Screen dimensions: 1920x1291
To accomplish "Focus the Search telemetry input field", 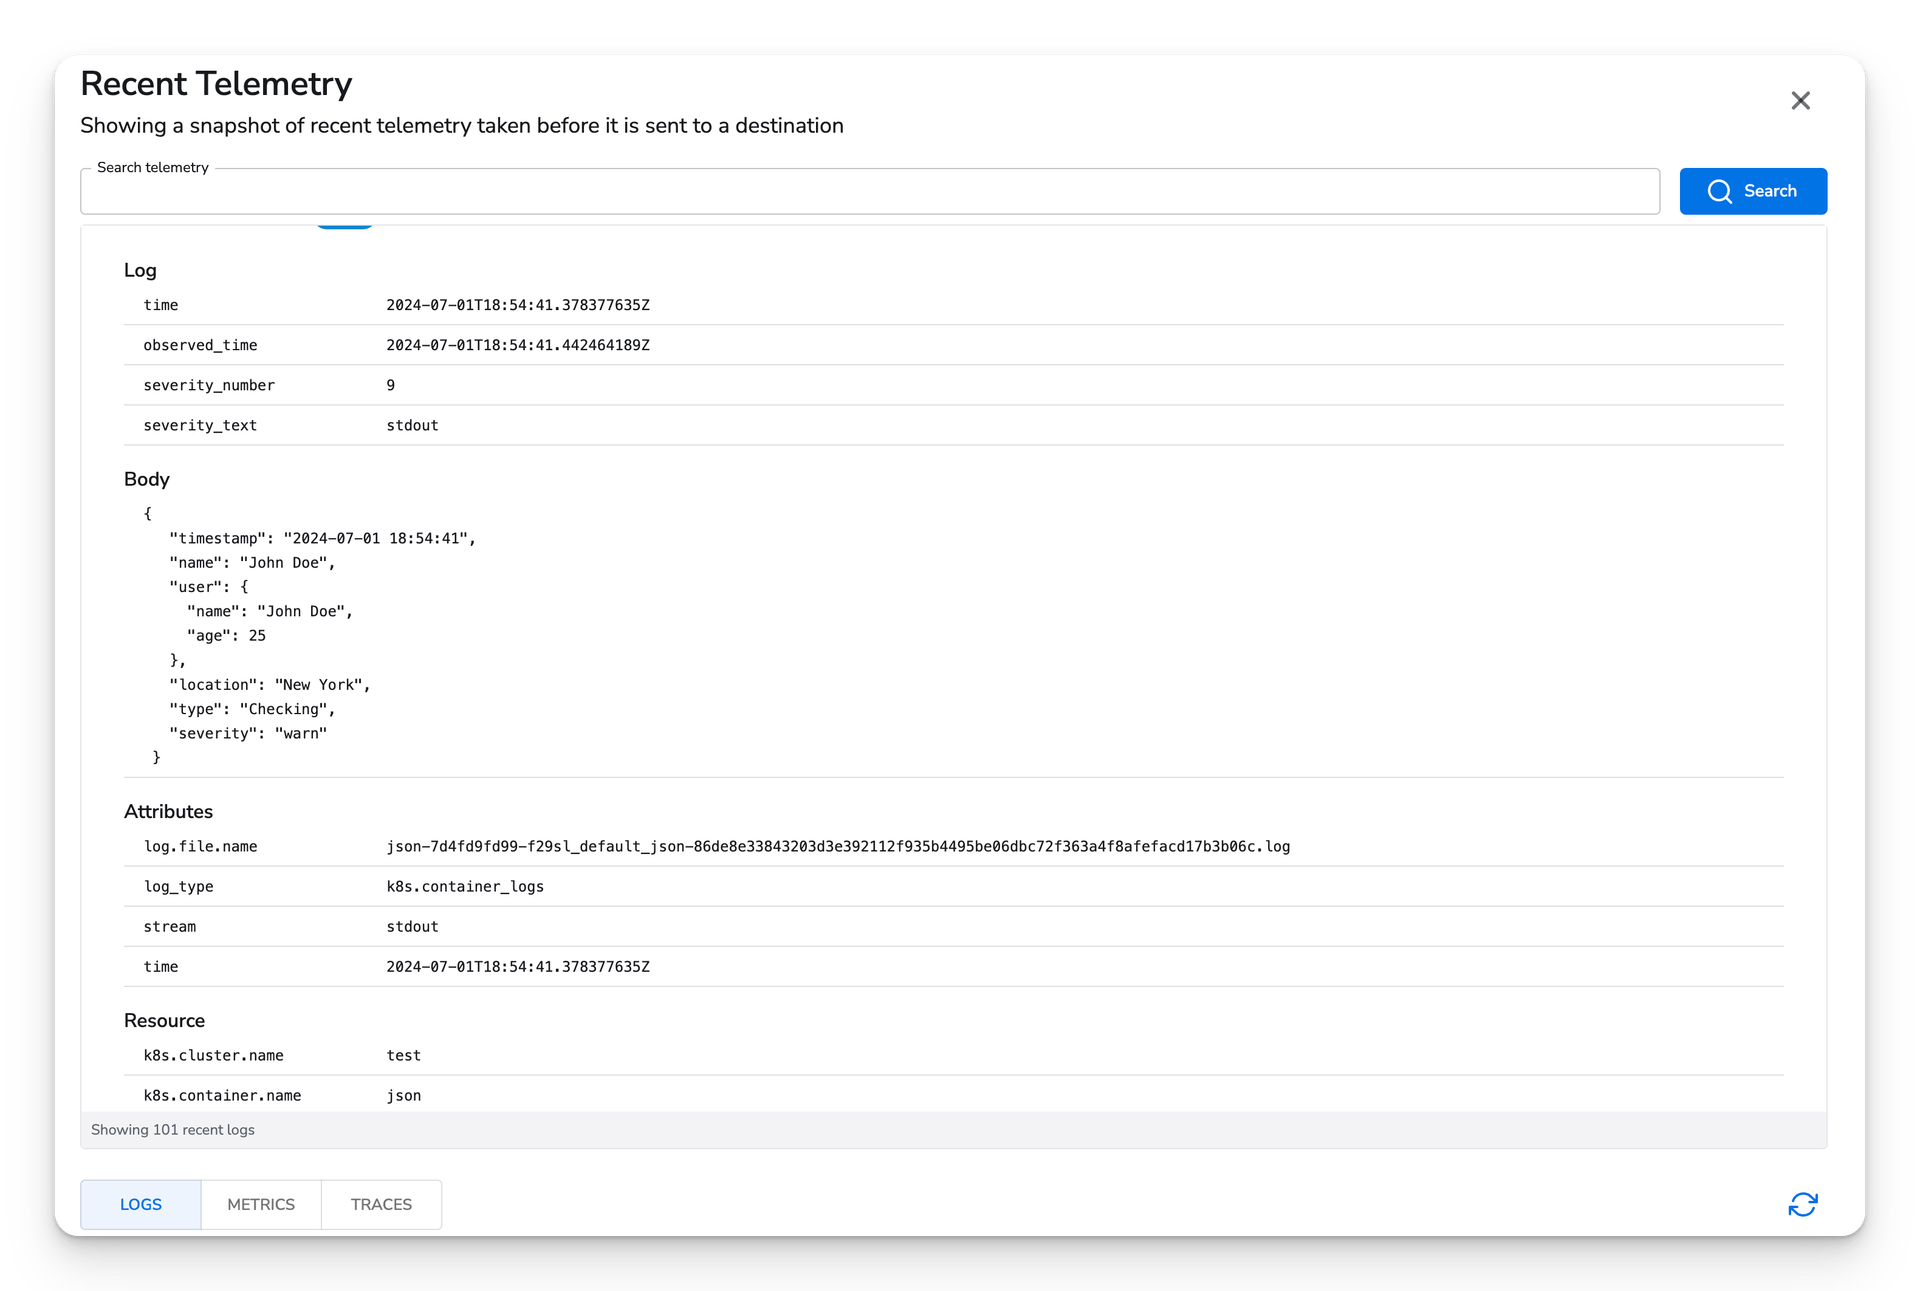I will click(870, 191).
